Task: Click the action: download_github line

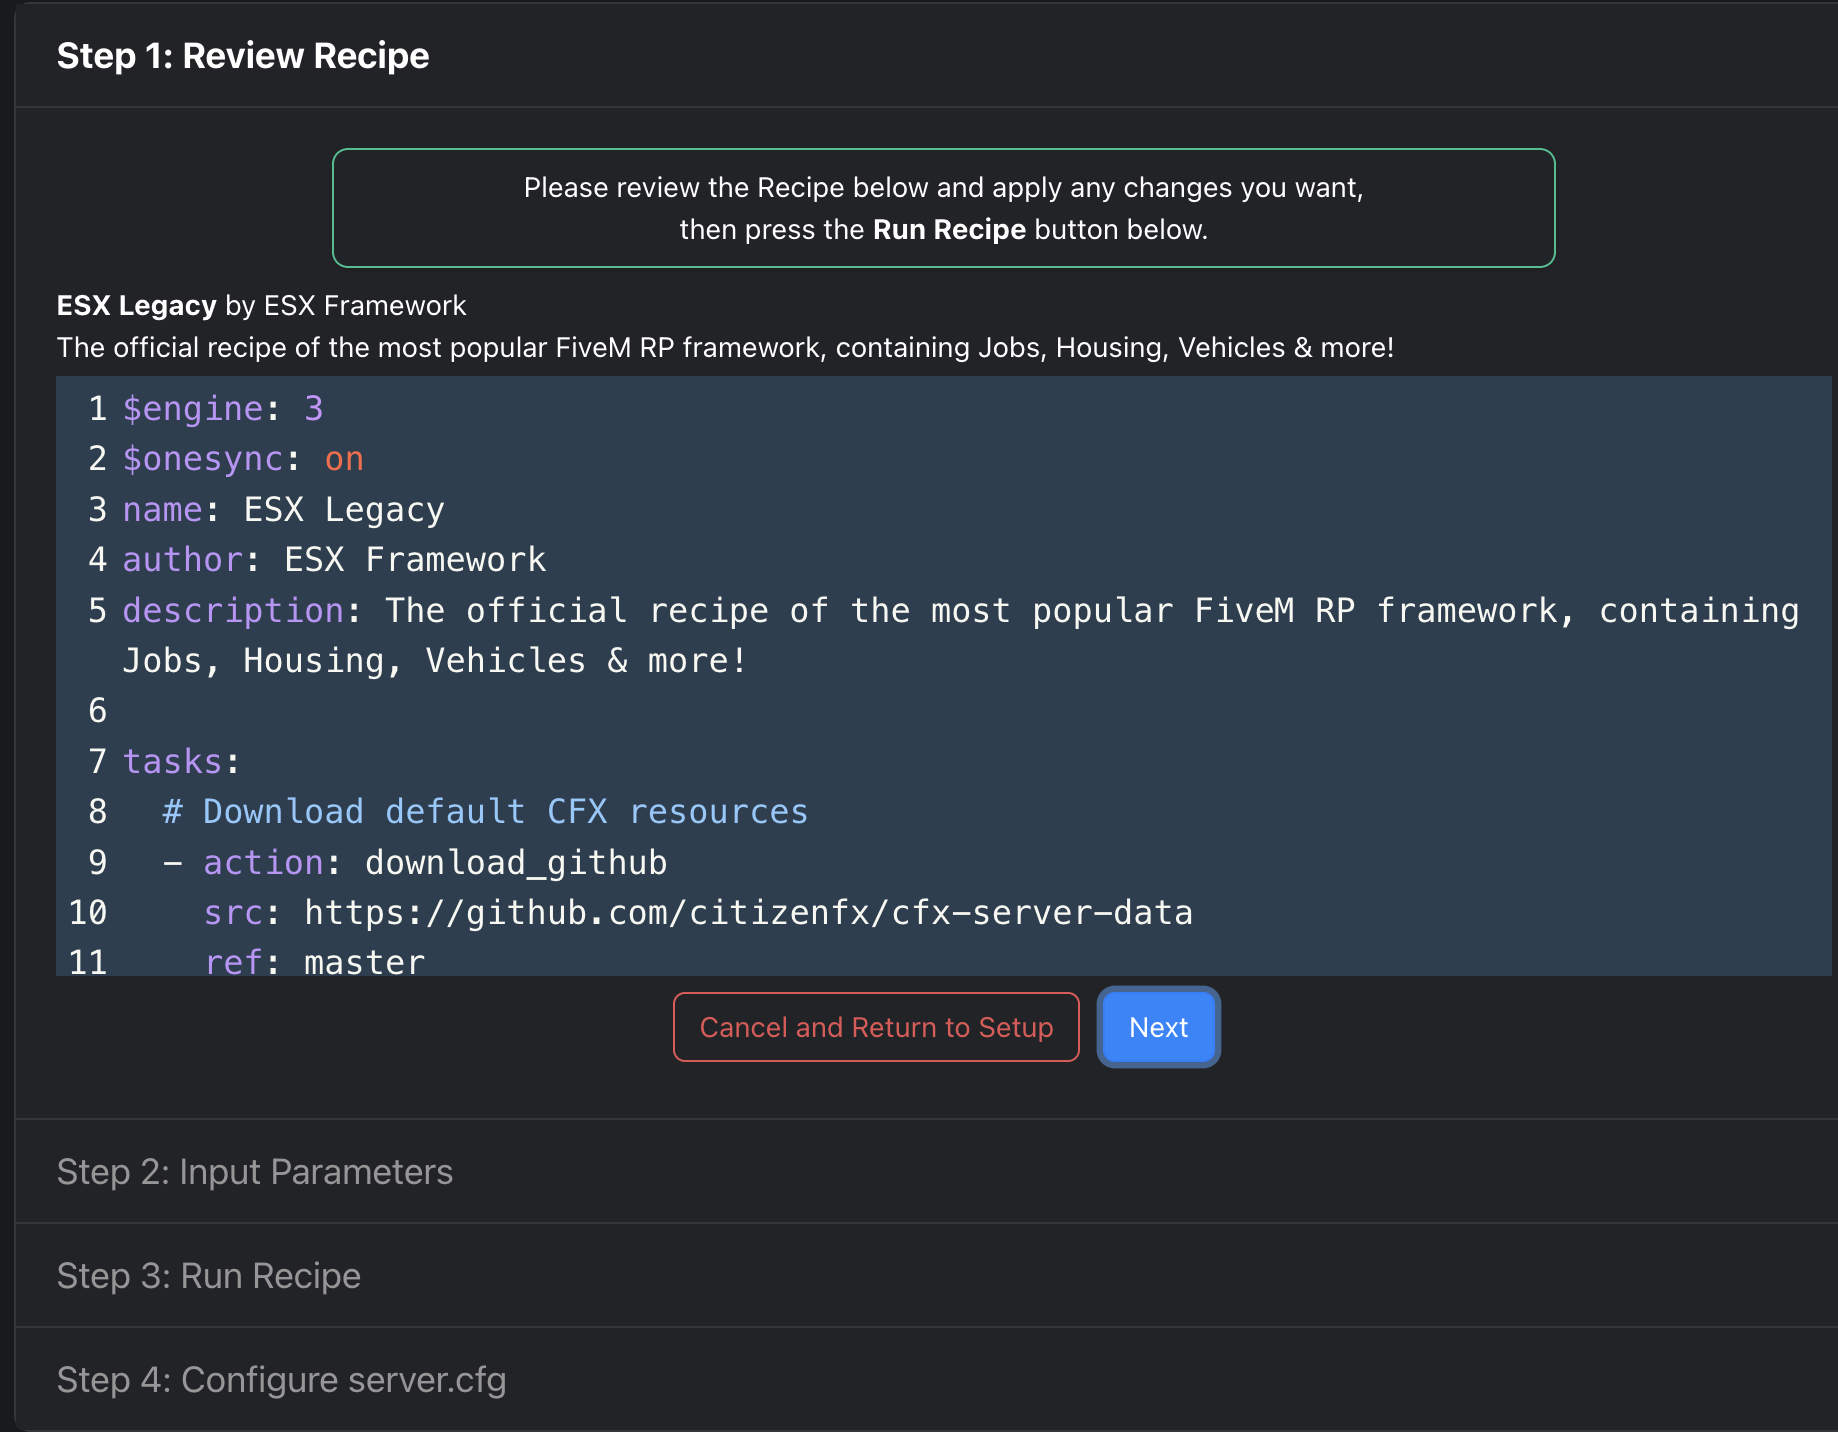Action: coord(415,862)
